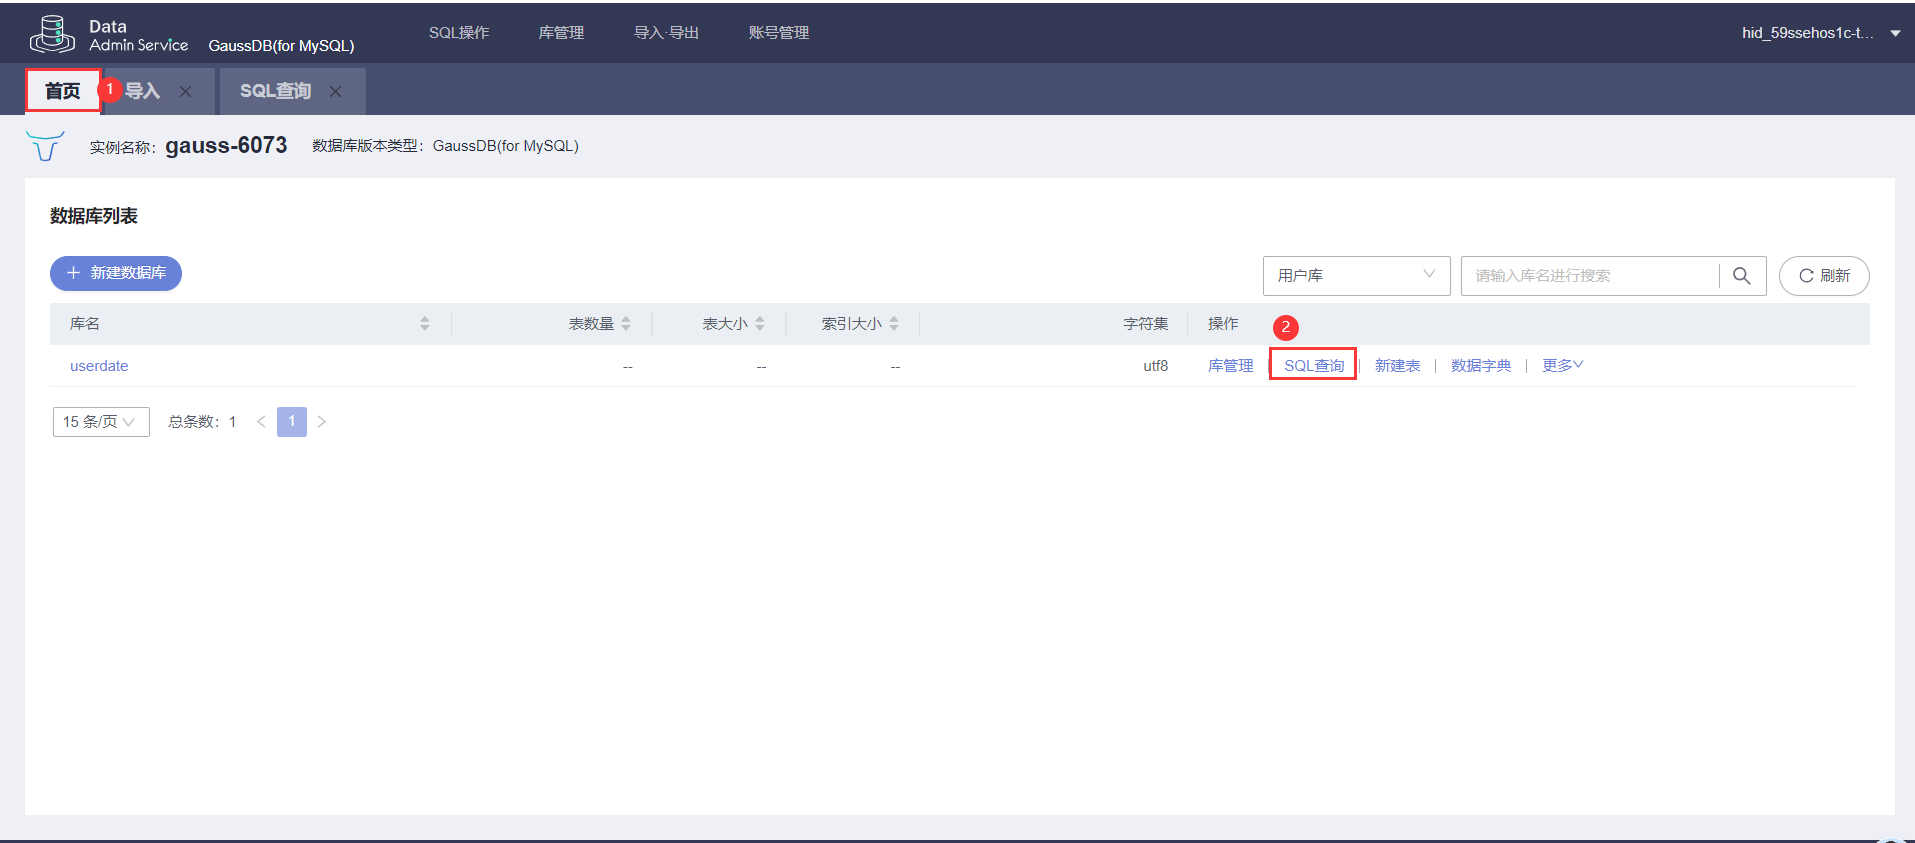Click the Data Admin Service logo icon
The image size is (1915, 843).
[x=52, y=34]
